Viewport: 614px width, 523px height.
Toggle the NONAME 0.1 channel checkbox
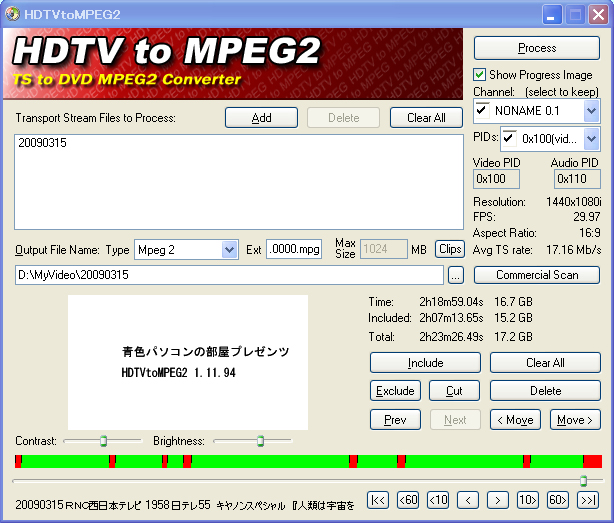(483, 109)
